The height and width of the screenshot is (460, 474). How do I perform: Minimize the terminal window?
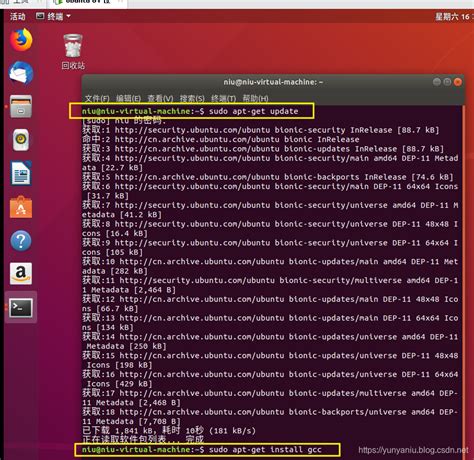(437, 82)
